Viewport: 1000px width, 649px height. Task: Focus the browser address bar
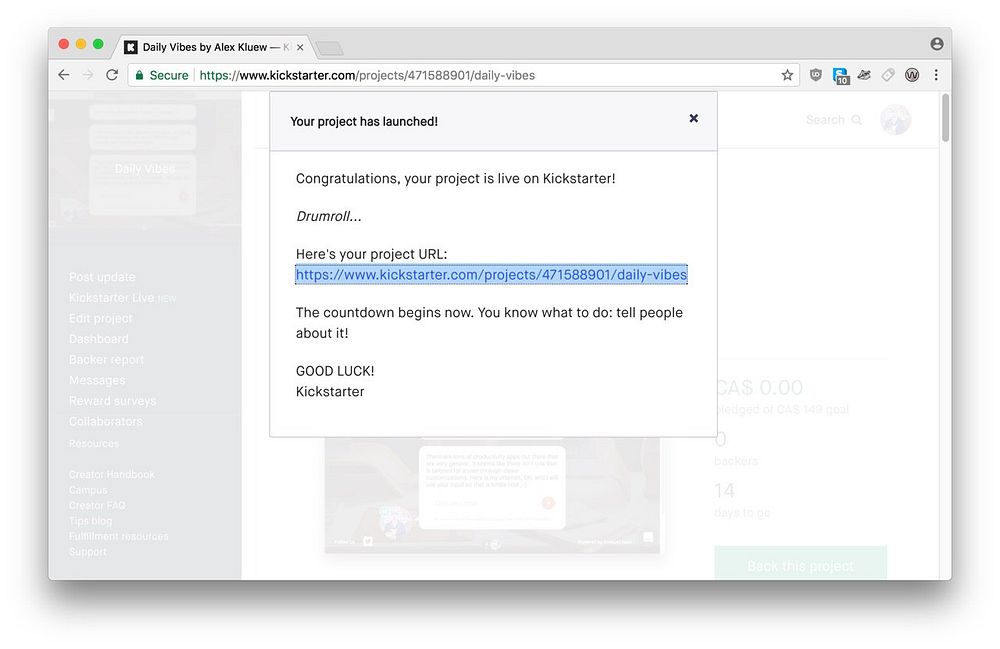coord(463,75)
